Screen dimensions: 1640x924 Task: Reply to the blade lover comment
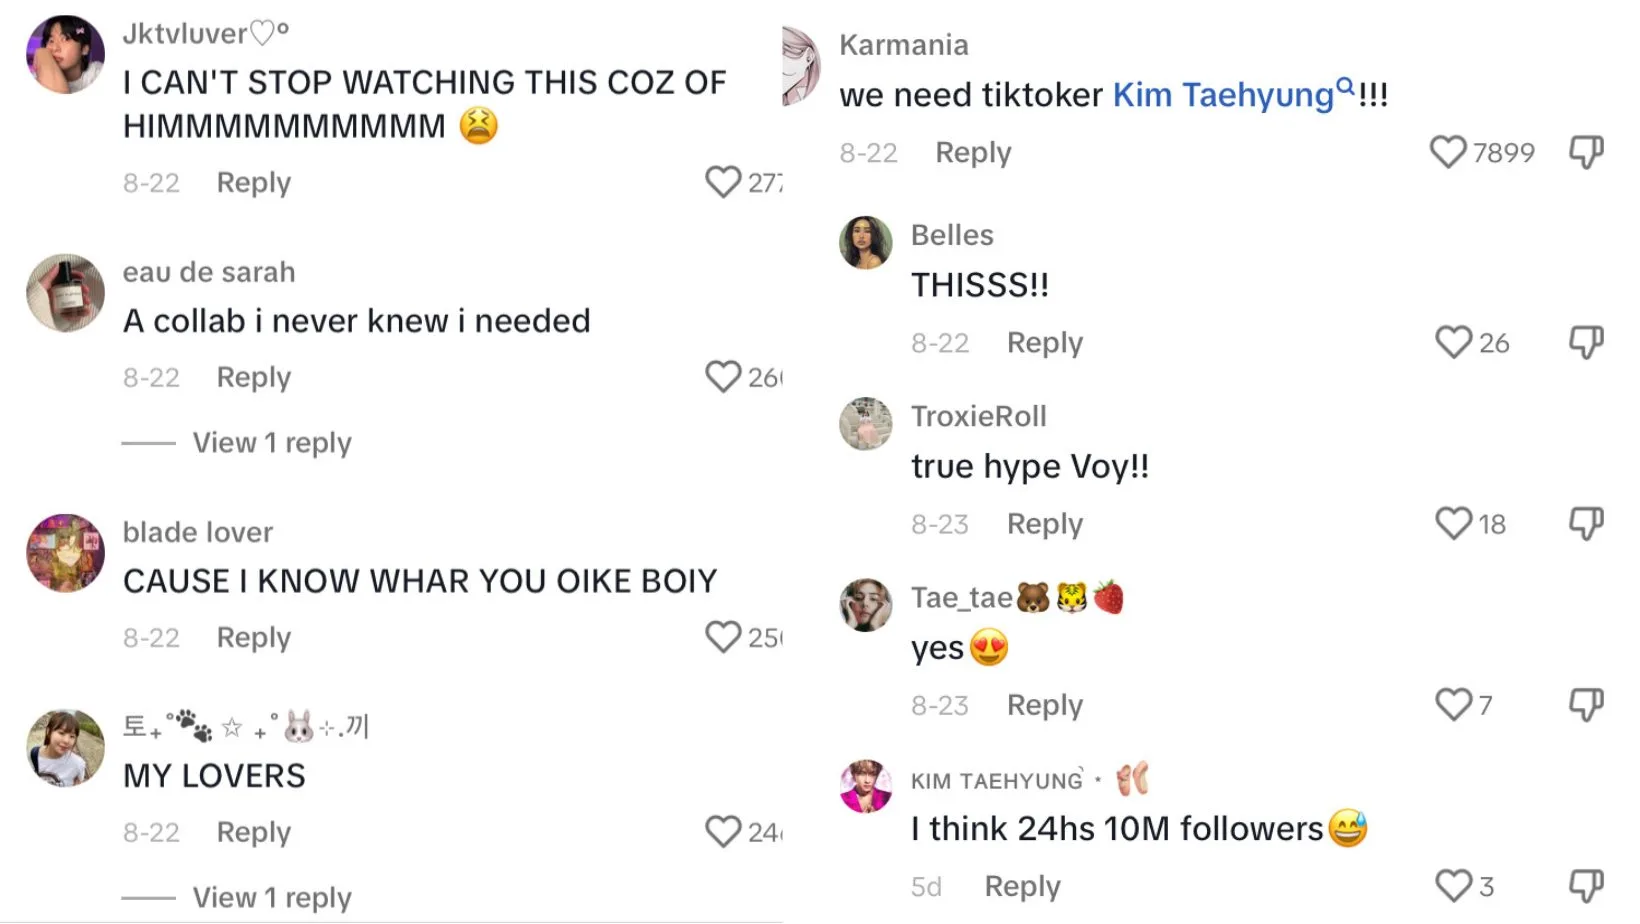pyautogui.click(x=253, y=638)
